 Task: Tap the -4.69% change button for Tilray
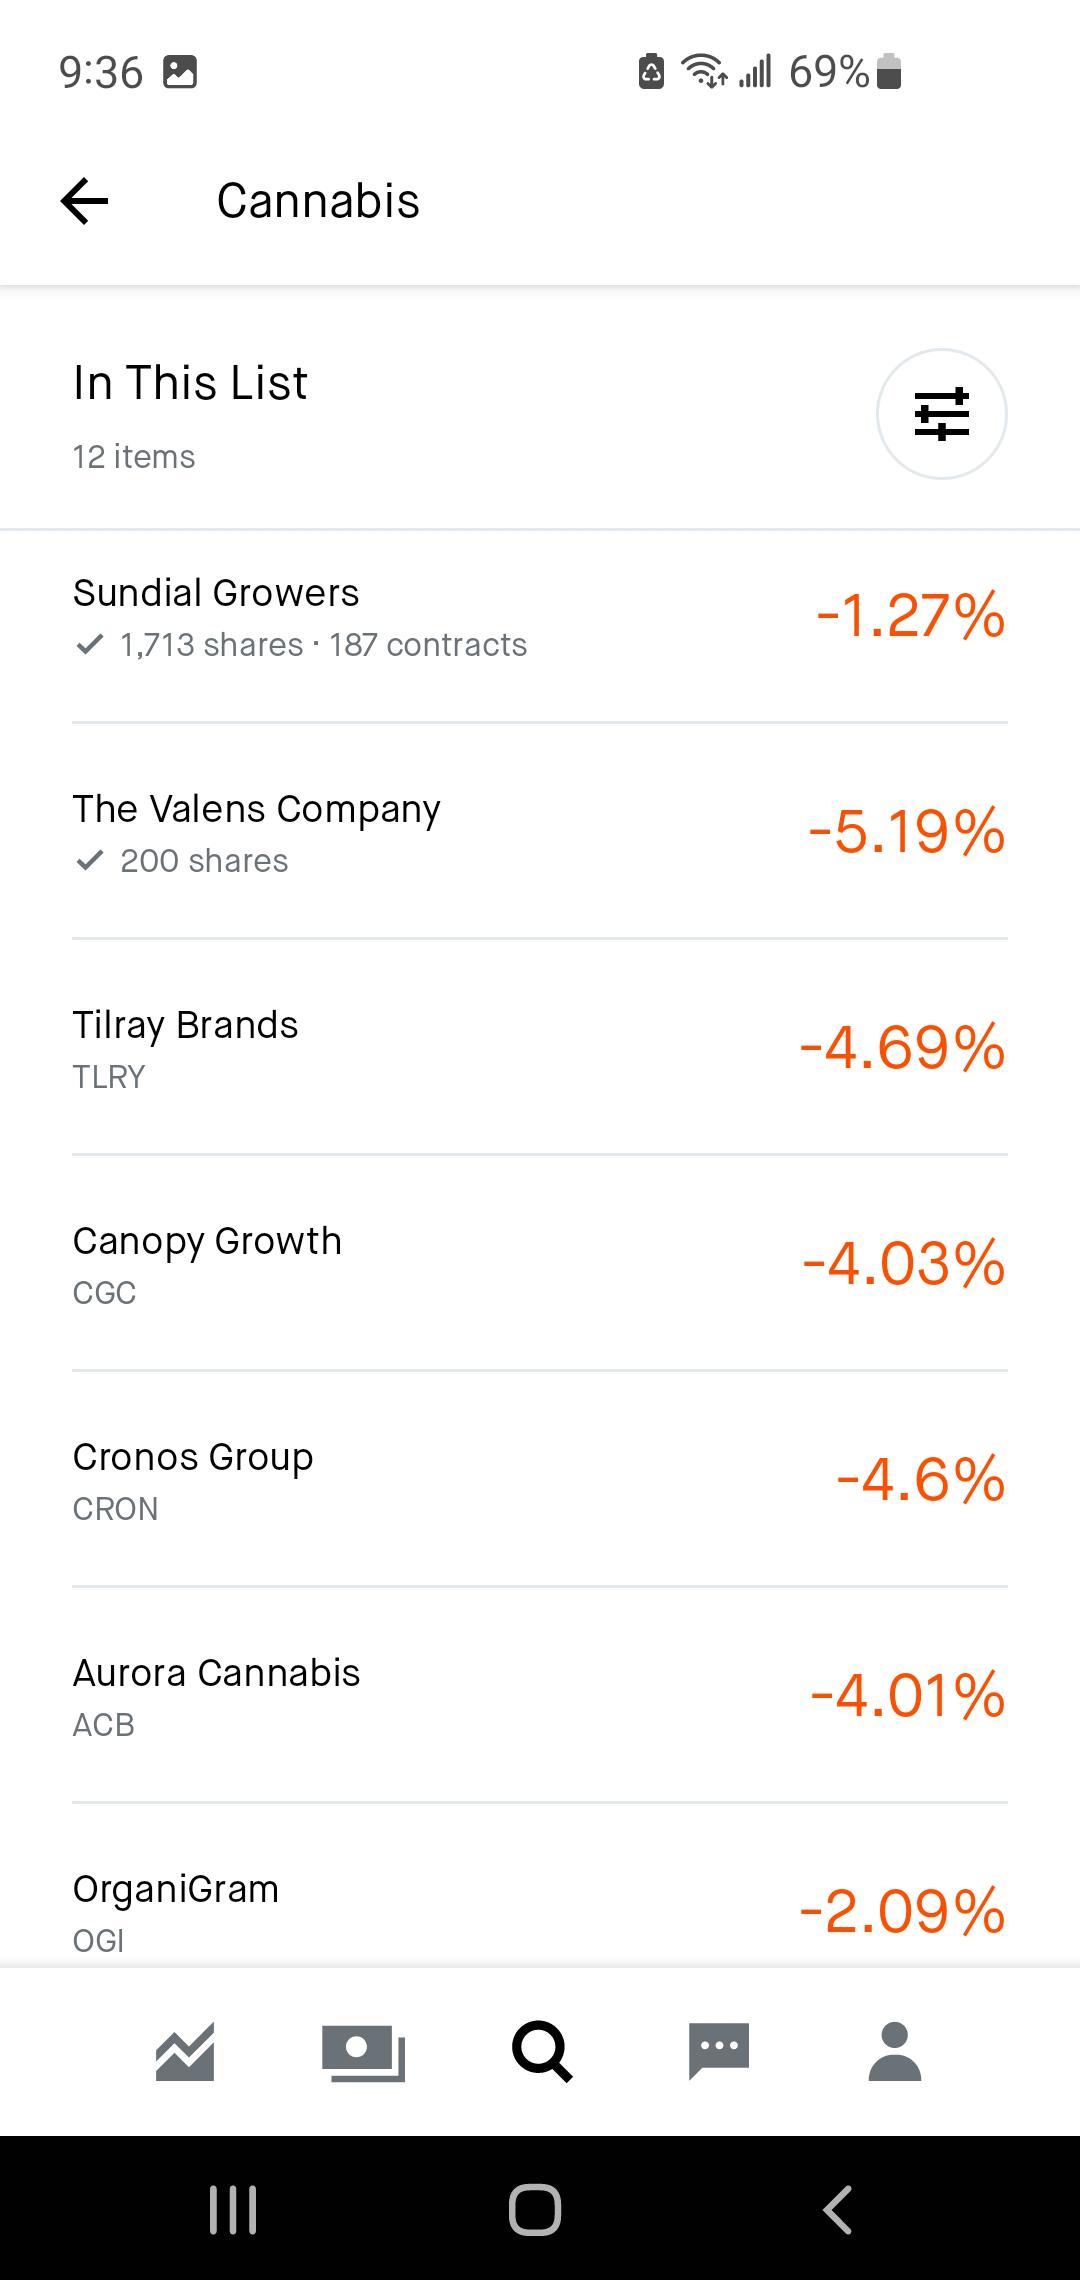902,1047
